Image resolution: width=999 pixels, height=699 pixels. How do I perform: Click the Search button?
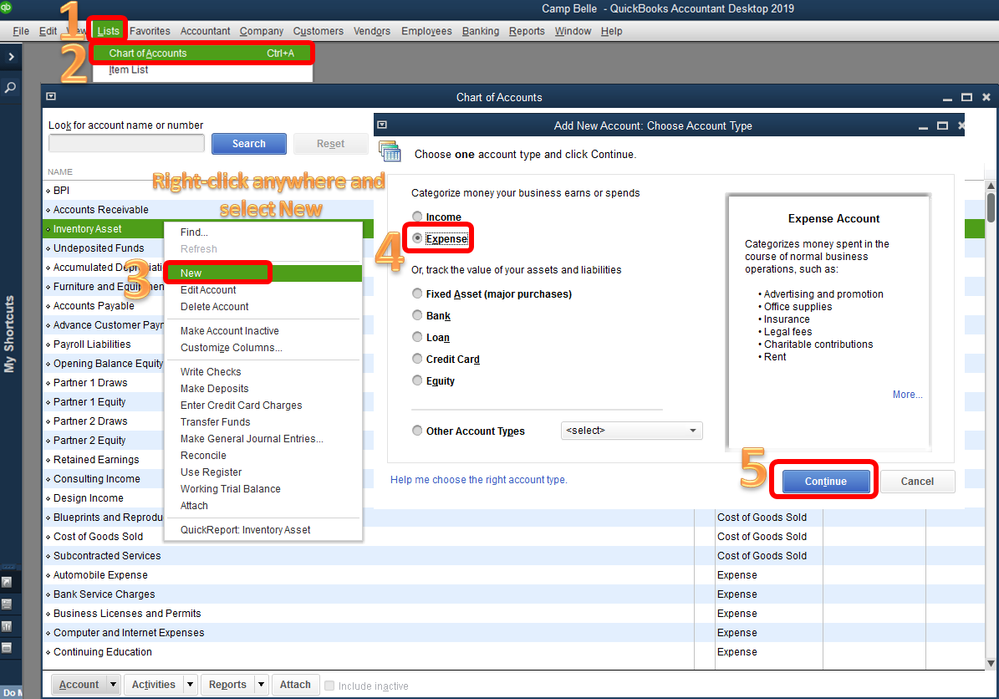coord(248,144)
